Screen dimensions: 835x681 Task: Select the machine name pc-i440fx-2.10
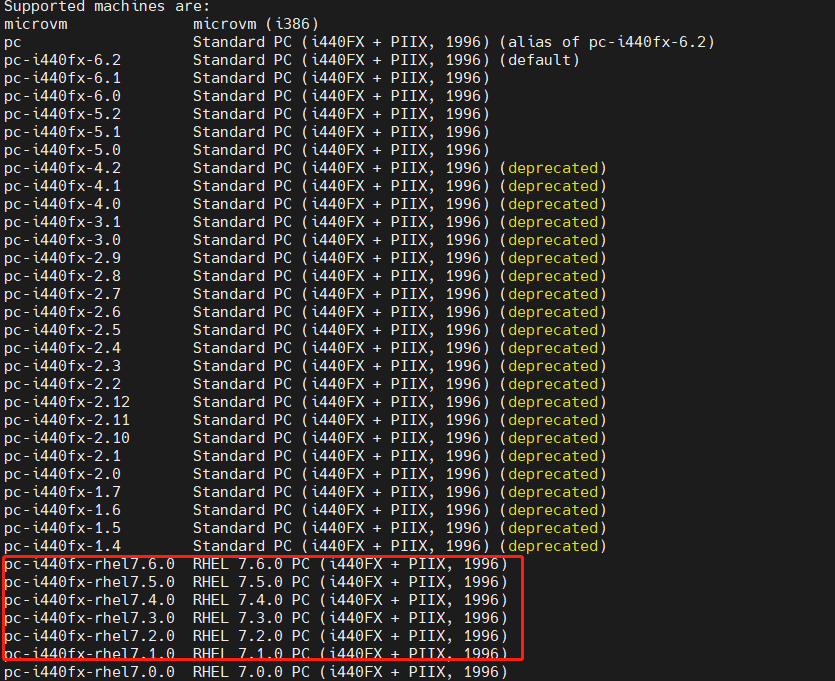67,438
